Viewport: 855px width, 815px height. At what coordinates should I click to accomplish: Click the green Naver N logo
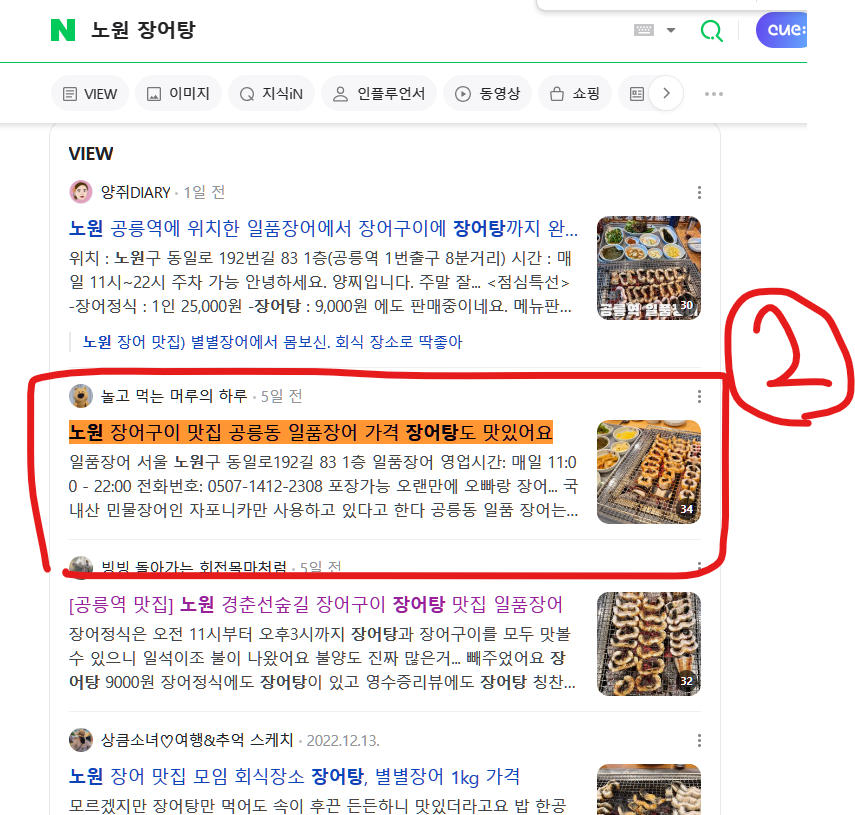63,30
